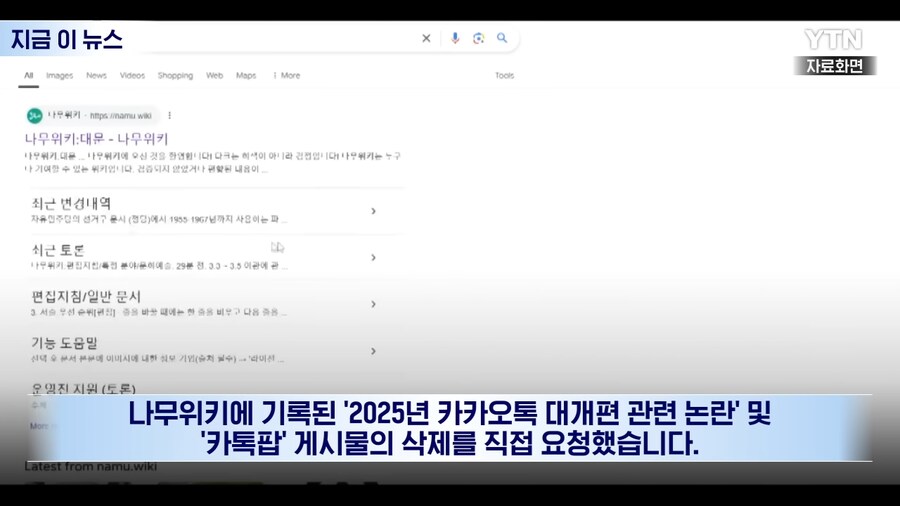Viewport: 900px width, 506px height.
Task: Open three-dot menu beside namu.wiki URL
Action: click(170, 115)
